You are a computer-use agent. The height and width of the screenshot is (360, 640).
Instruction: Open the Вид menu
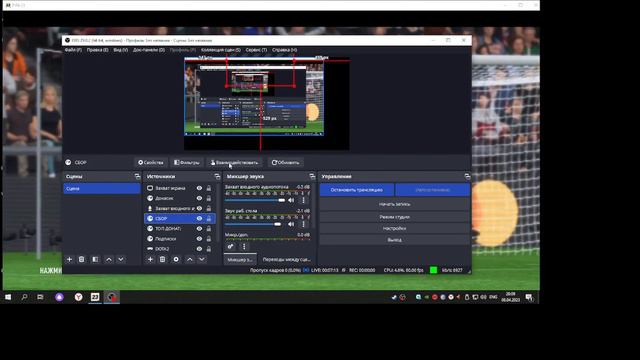(x=120, y=50)
